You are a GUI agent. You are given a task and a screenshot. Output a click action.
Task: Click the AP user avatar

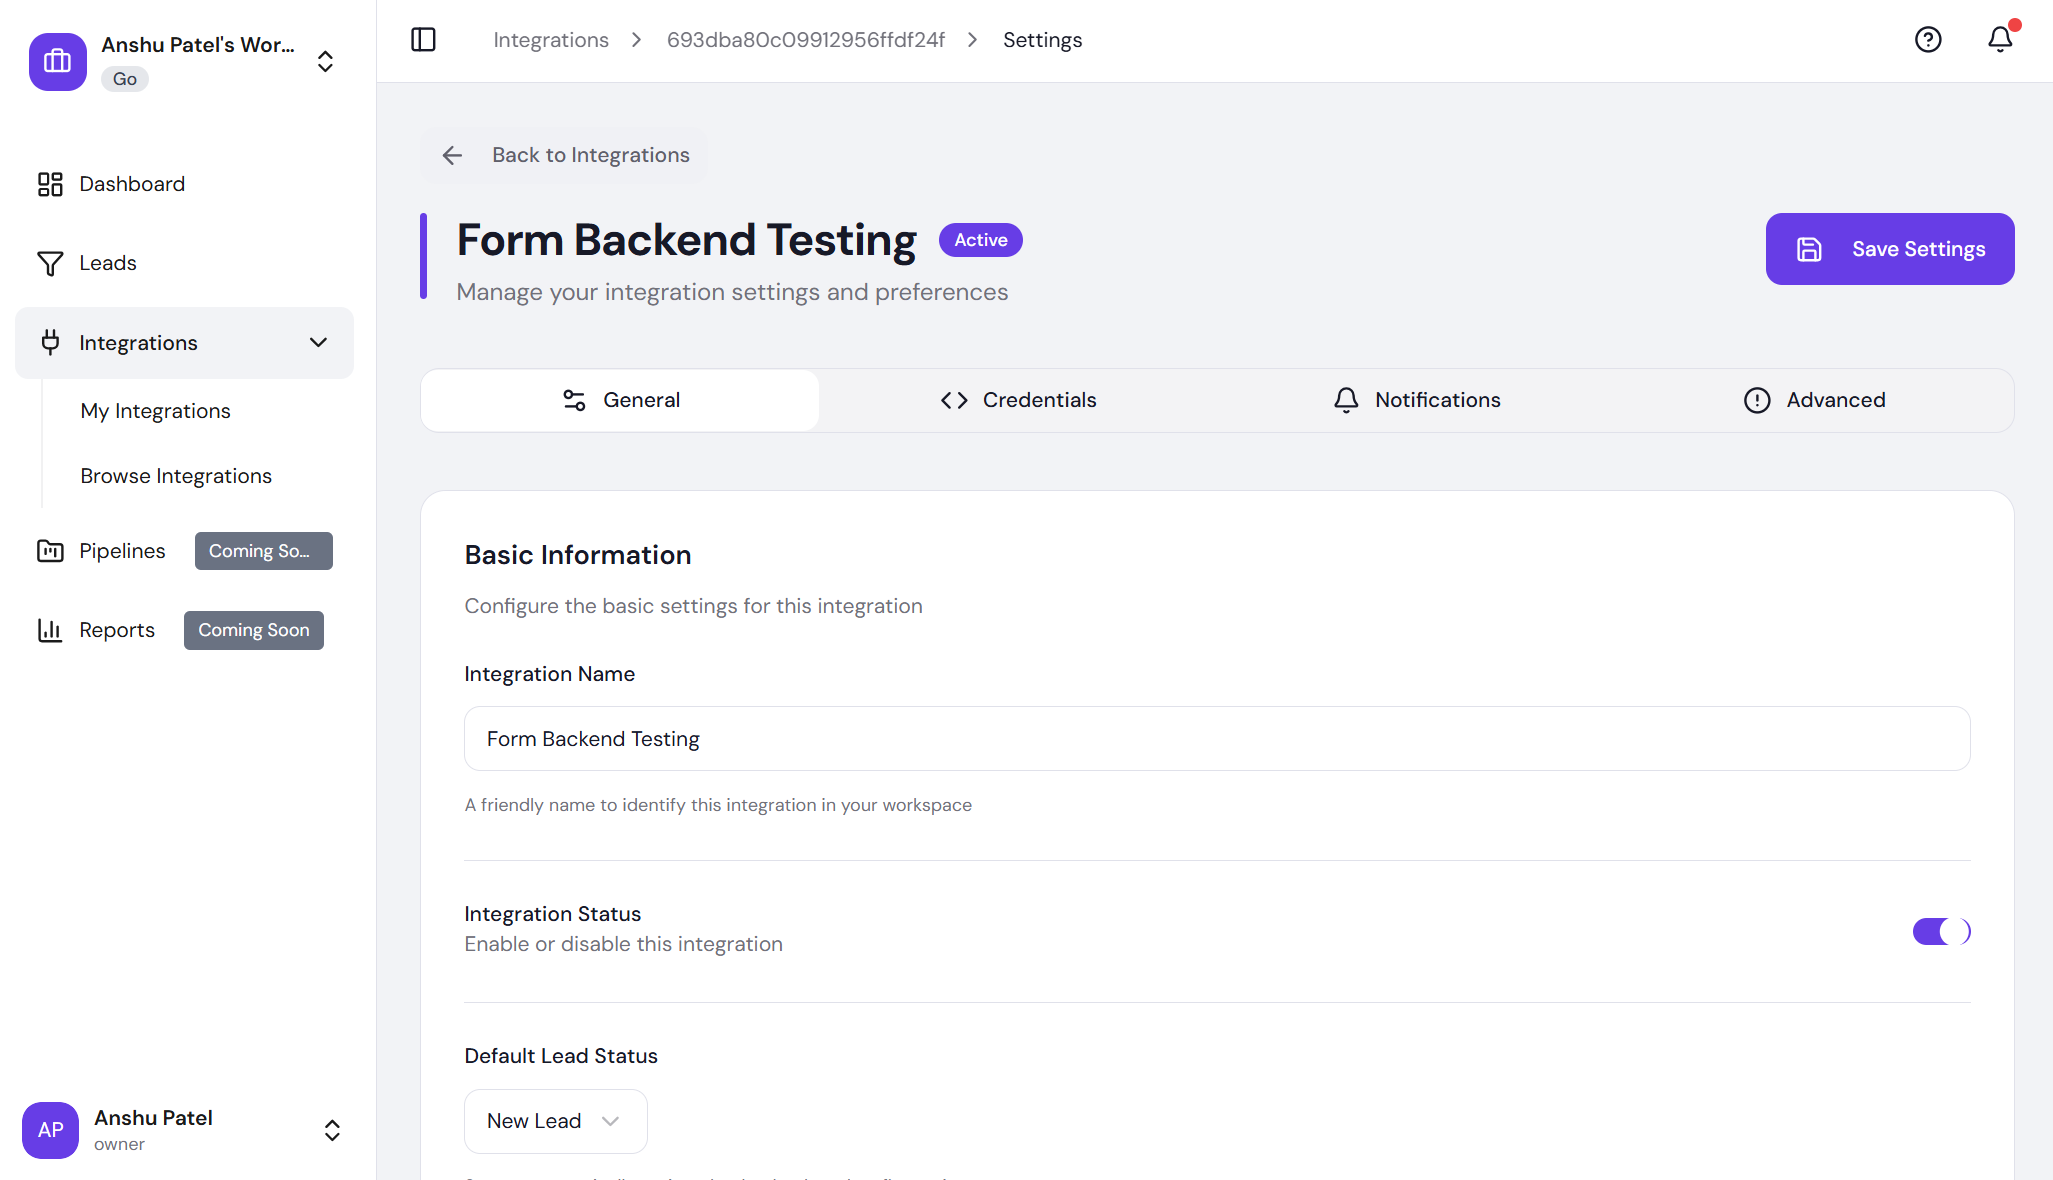[50, 1130]
